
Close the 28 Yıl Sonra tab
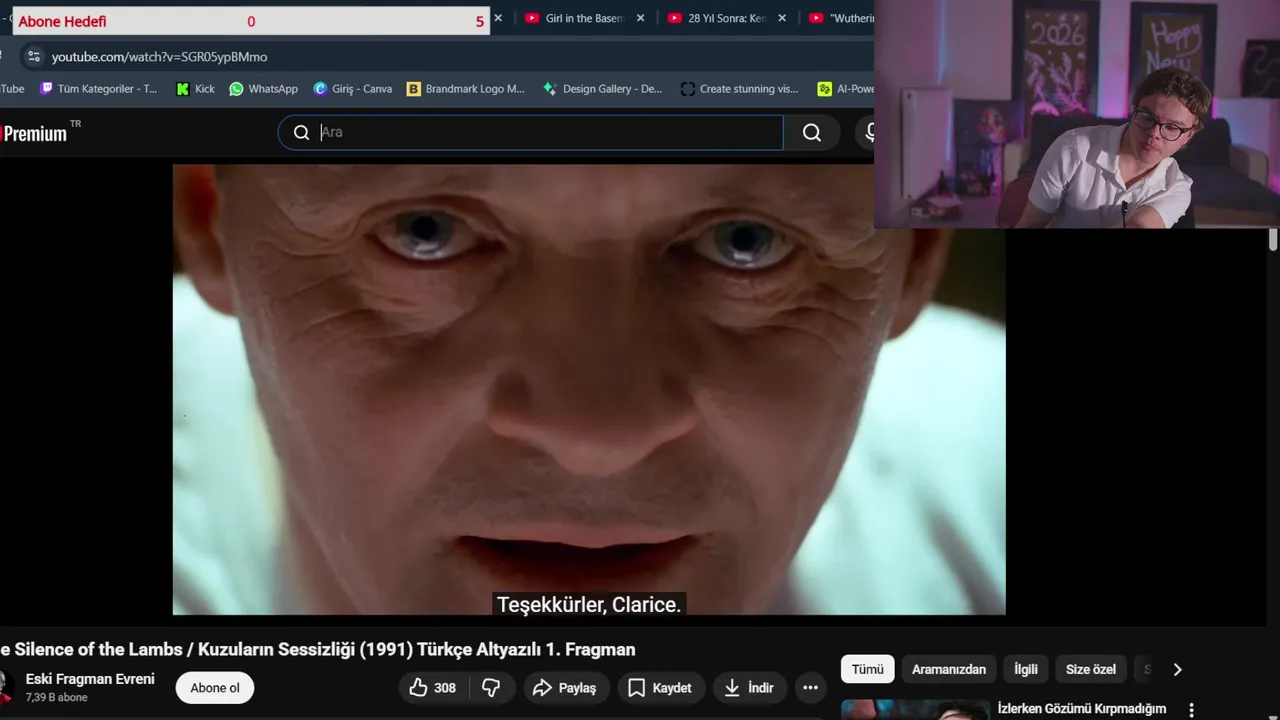point(782,18)
